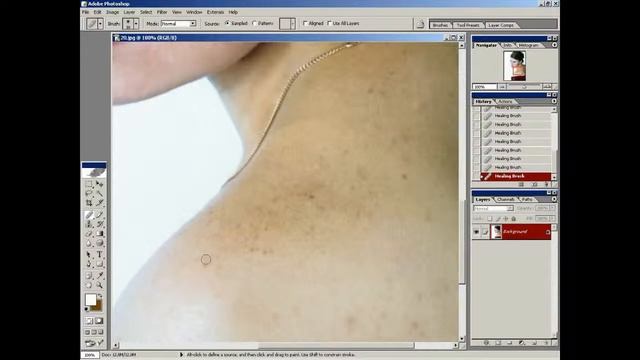Open the Tool Presets well tab
This screenshot has height=360, width=640.
[468, 25]
